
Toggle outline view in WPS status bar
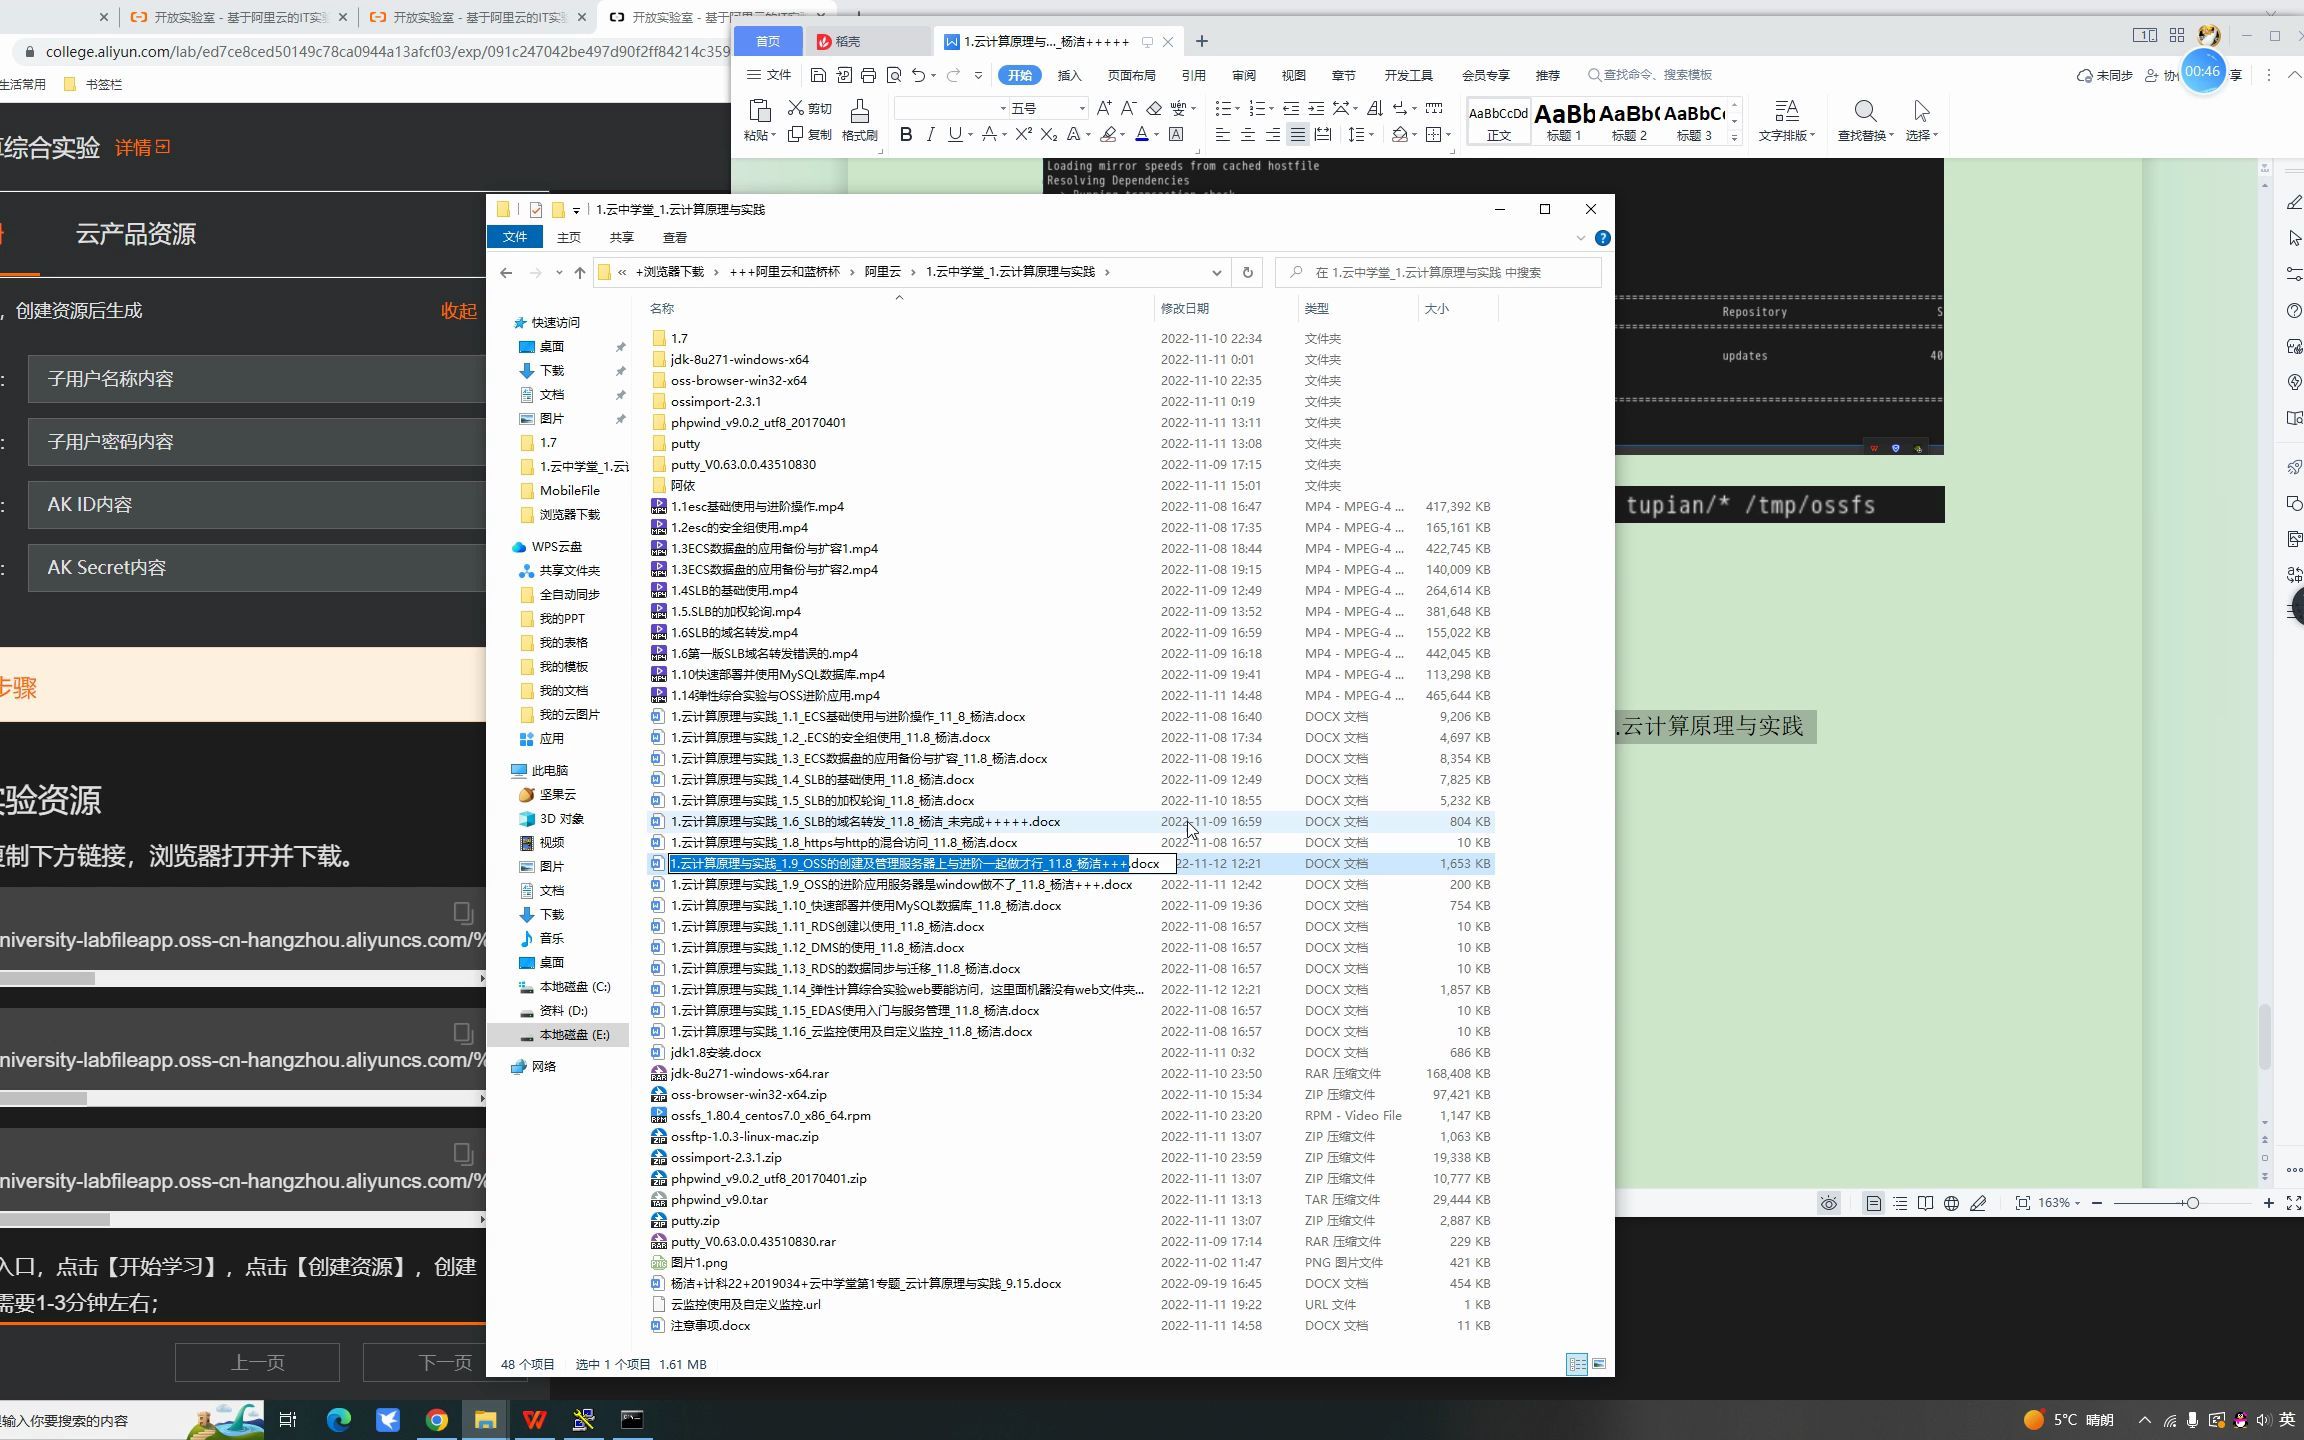[1899, 1203]
